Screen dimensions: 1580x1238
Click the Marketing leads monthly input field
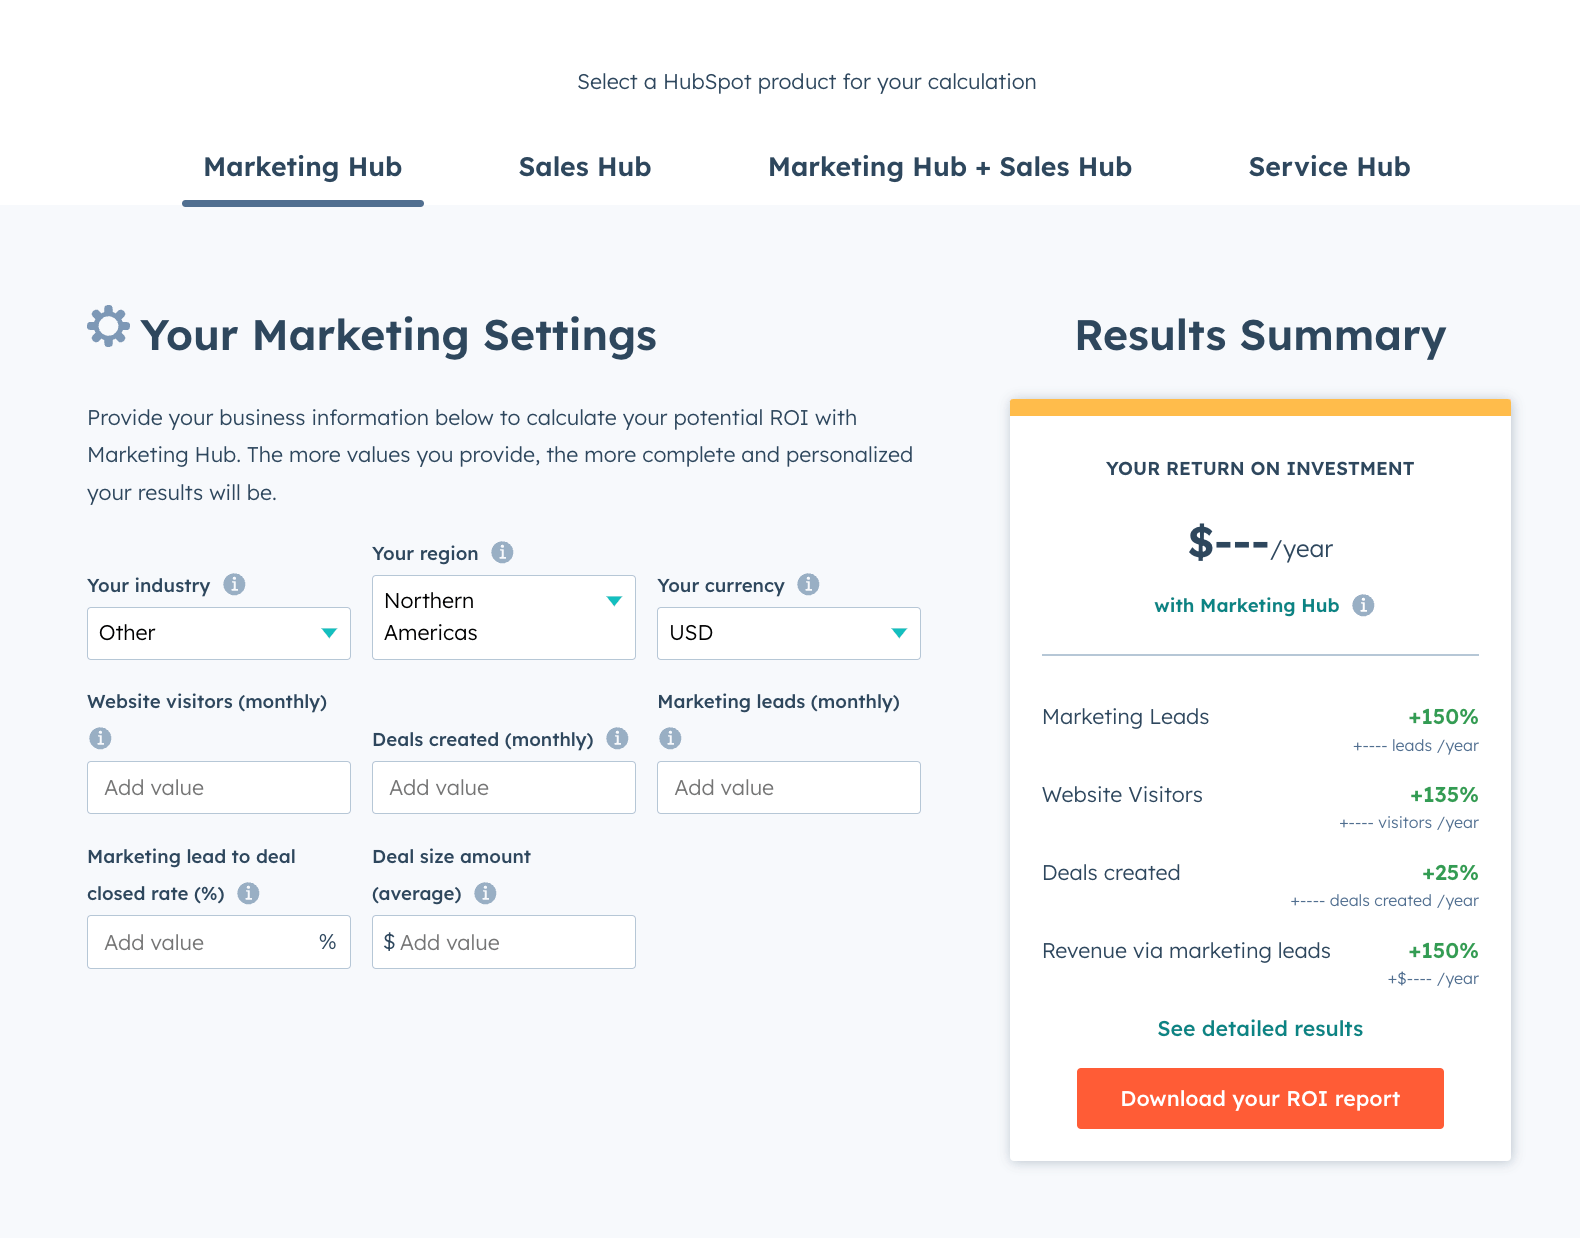(x=788, y=788)
